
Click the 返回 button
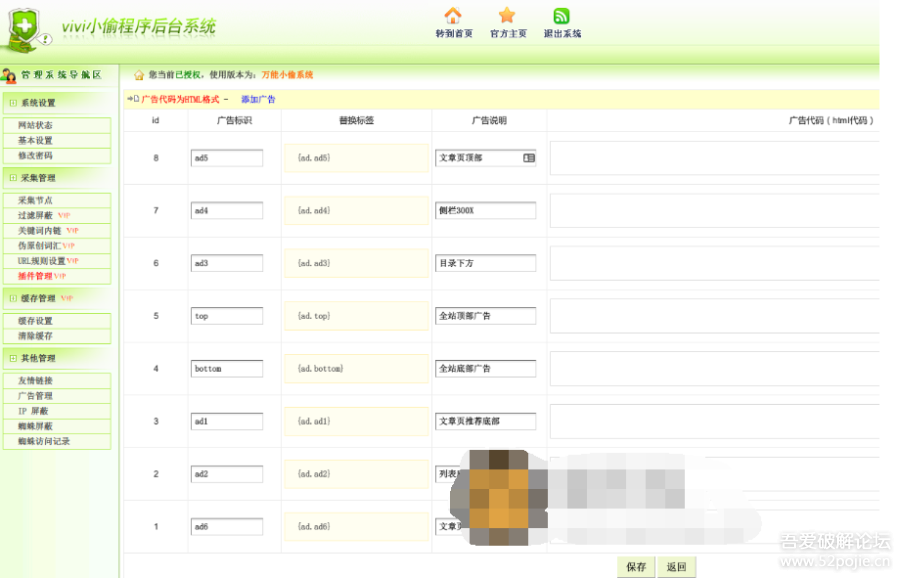[676, 567]
